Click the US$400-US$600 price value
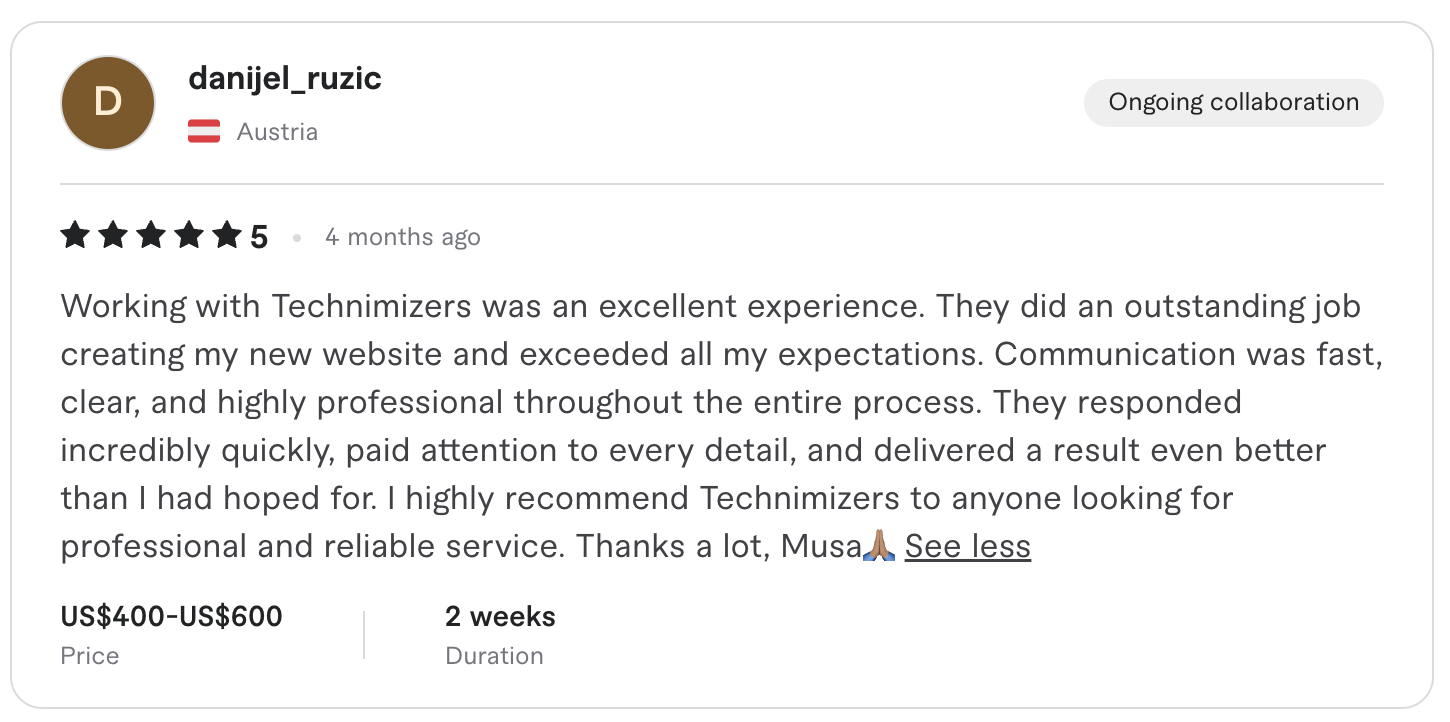This screenshot has height=722, width=1450. [172, 616]
